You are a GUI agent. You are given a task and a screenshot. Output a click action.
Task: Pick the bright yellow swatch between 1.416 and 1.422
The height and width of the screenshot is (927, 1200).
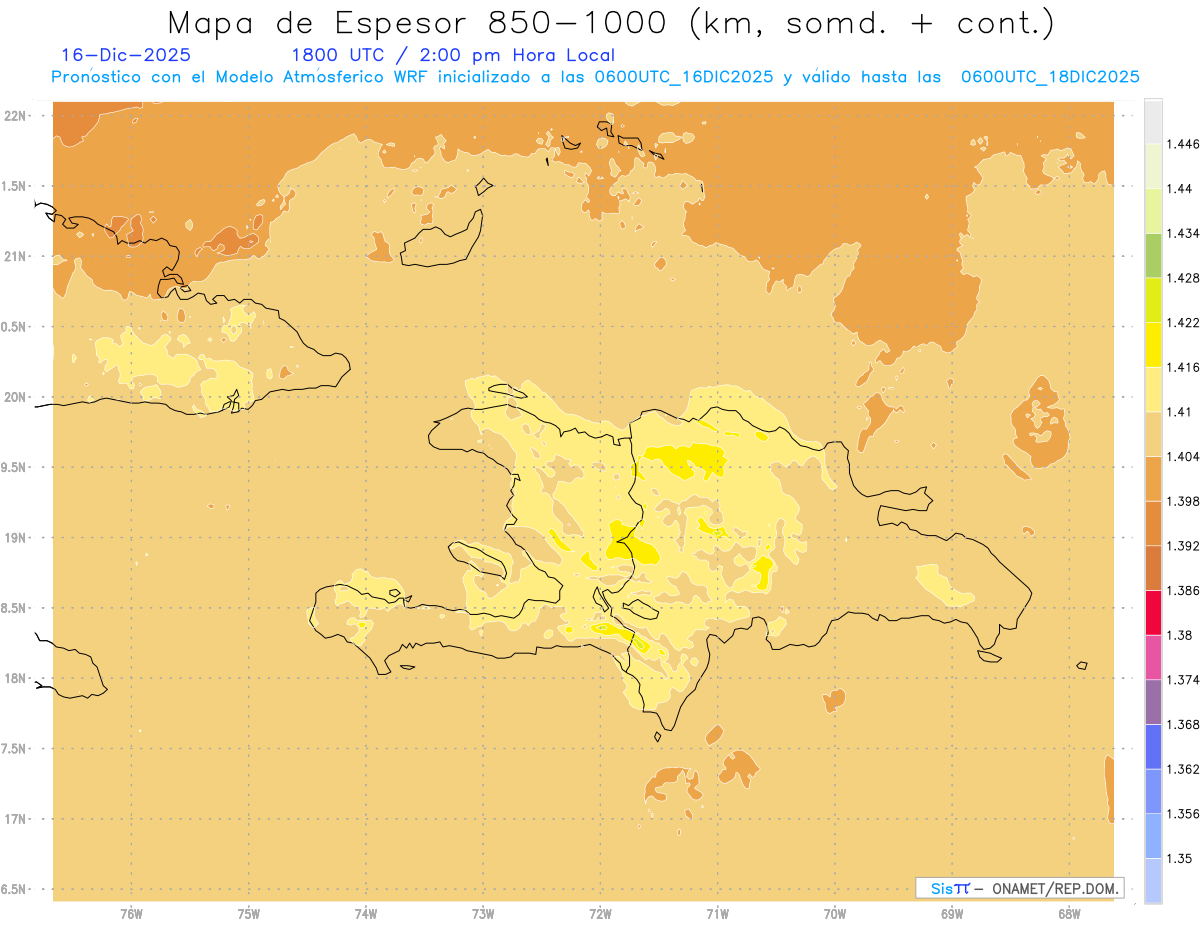pos(1153,344)
